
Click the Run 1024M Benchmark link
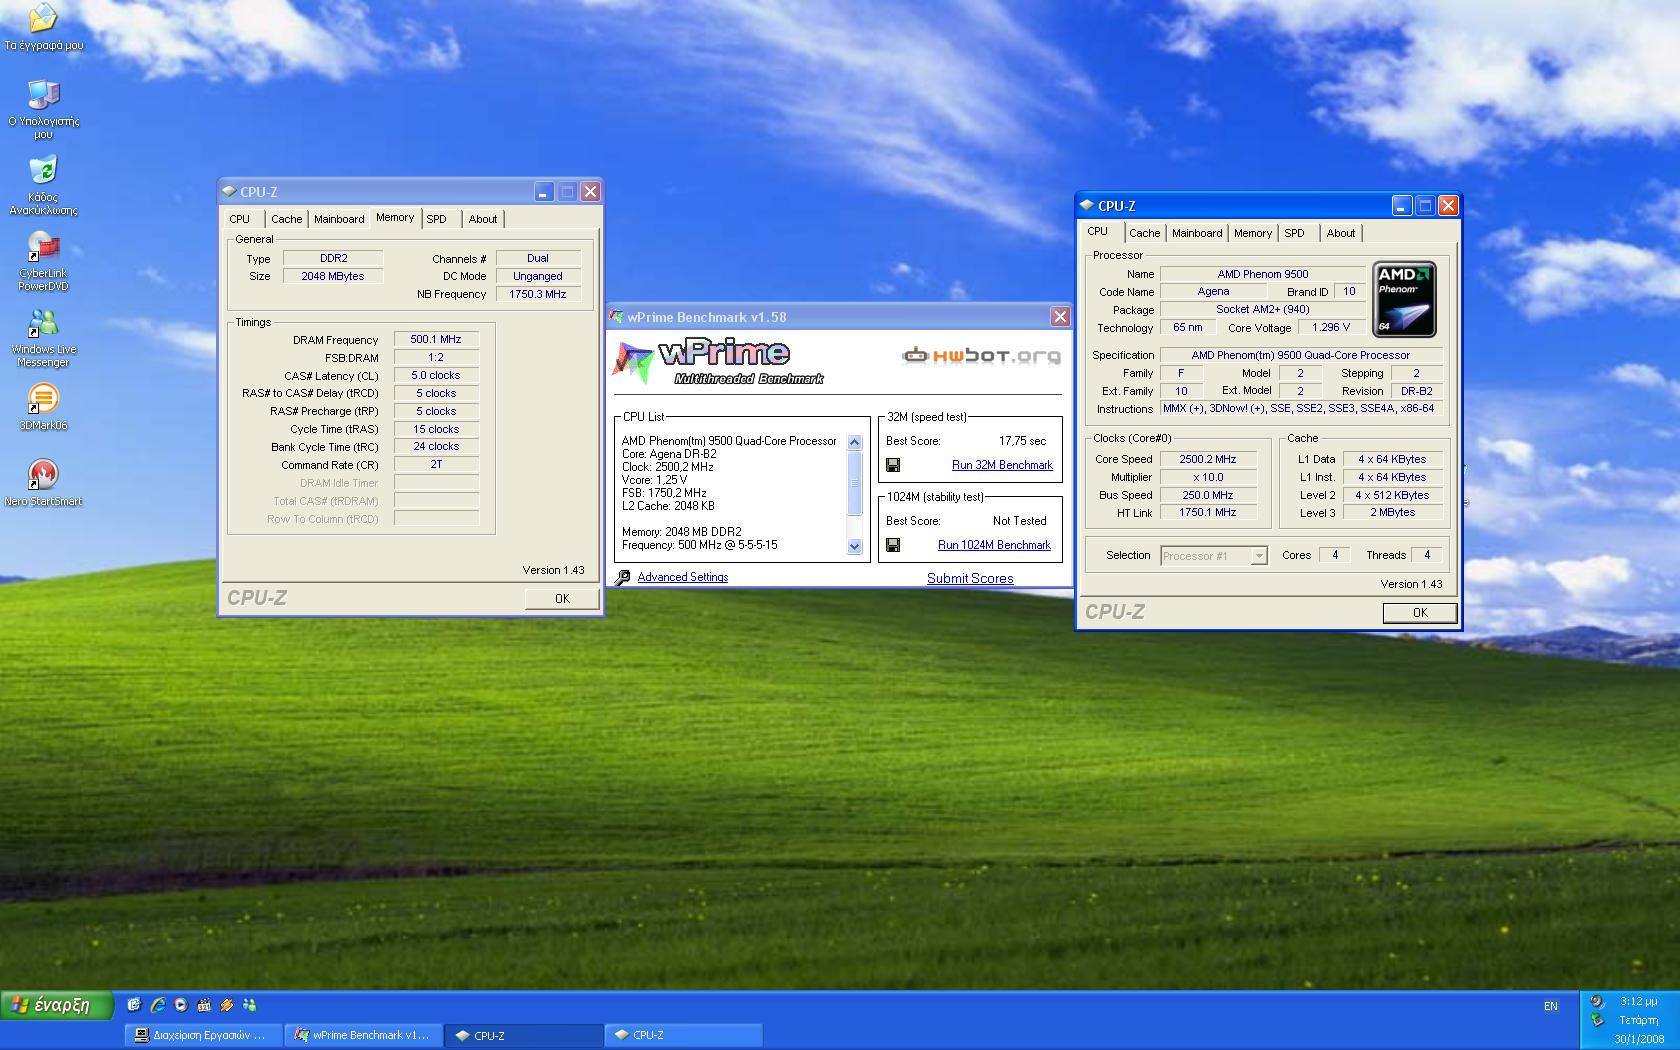pos(994,545)
